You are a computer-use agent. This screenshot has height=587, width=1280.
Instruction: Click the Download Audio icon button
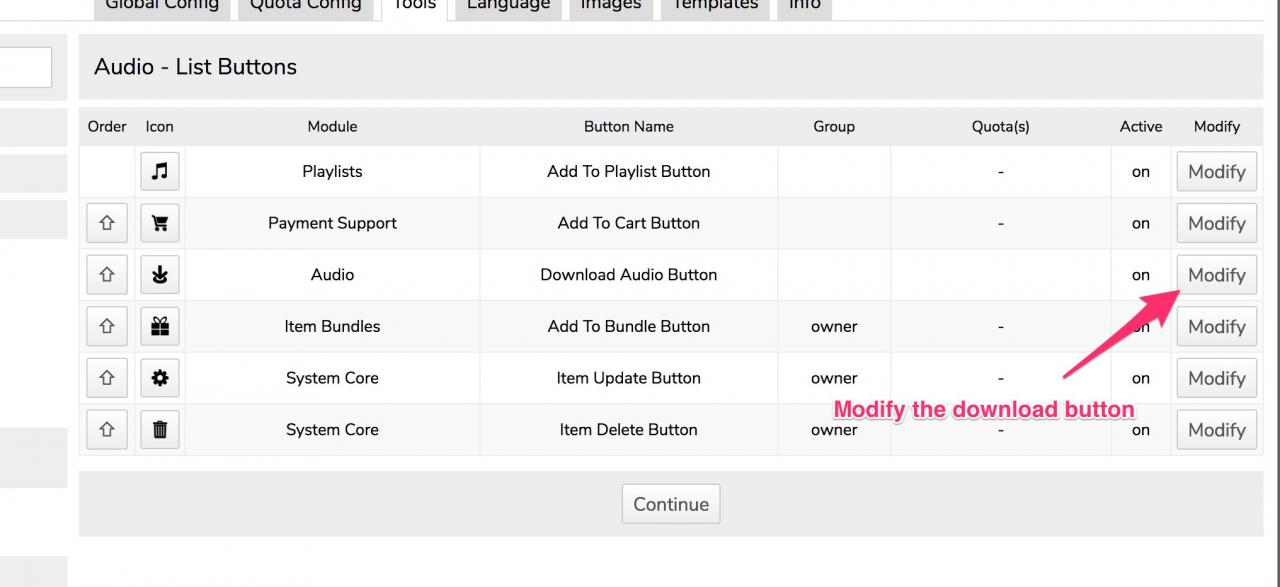pyautogui.click(x=159, y=275)
